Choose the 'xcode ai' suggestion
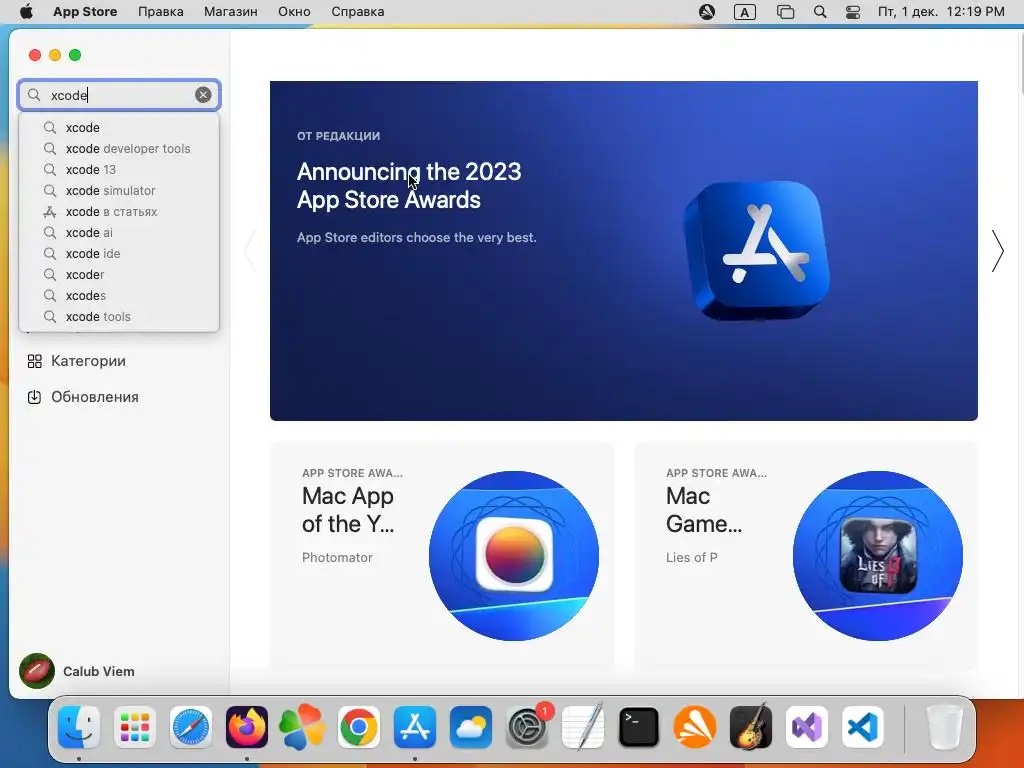Screen dimensions: 1024x768 pyautogui.click(x=119, y=232)
